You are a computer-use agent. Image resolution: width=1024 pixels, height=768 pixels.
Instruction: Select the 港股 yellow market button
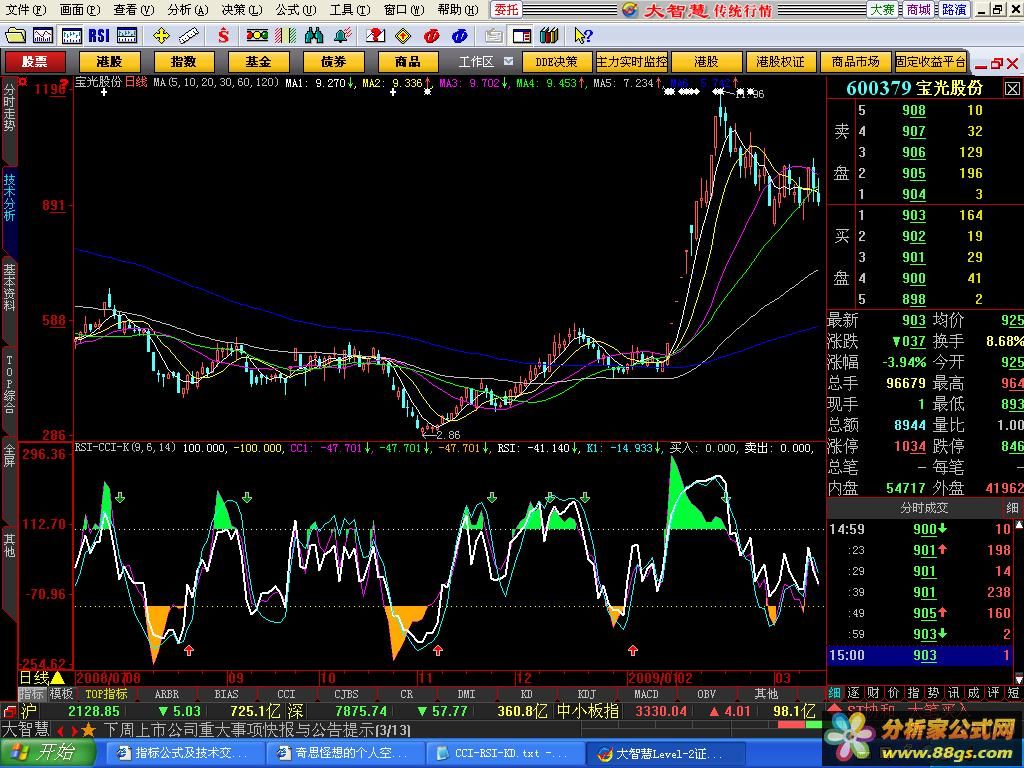pos(109,61)
